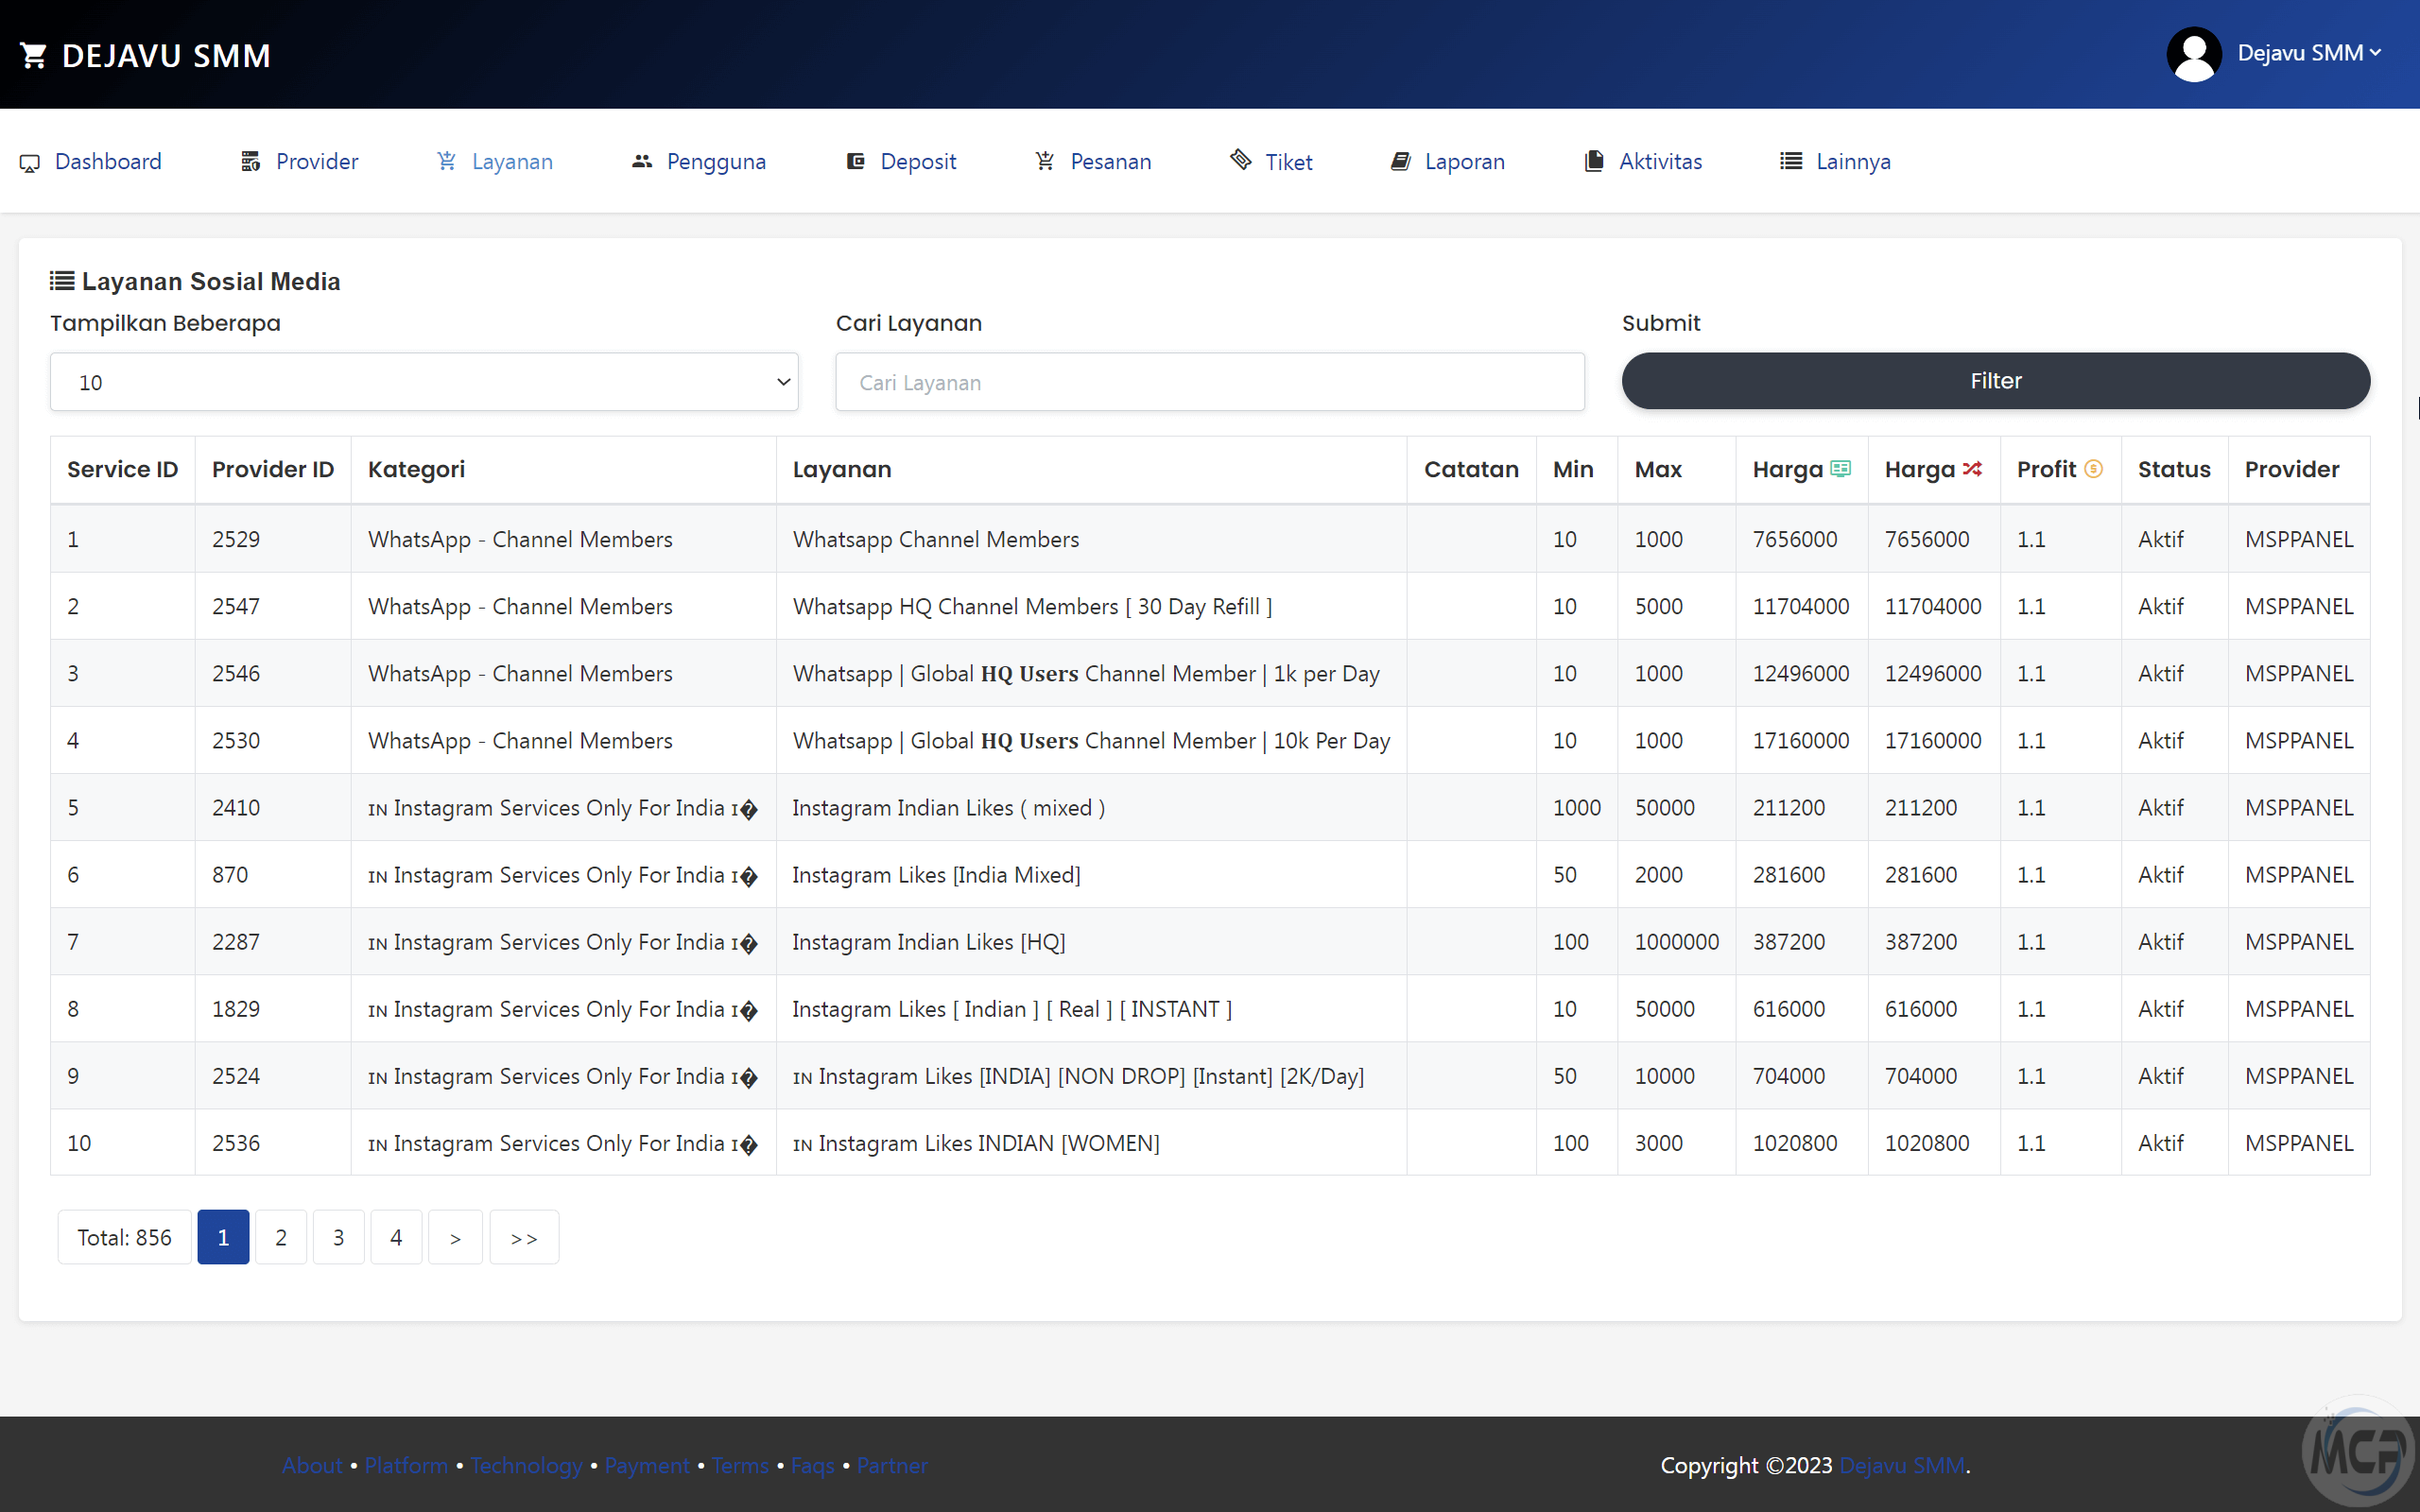Click the coin icon next to Profit
The width and height of the screenshot is (2420, 1512).
(x=2093, y=468)
